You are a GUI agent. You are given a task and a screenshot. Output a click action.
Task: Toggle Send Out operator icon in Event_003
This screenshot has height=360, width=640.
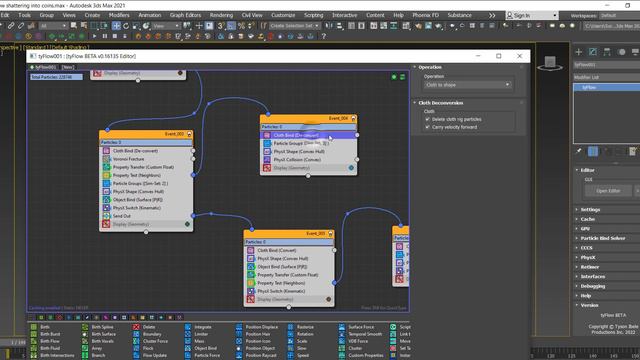106,216
